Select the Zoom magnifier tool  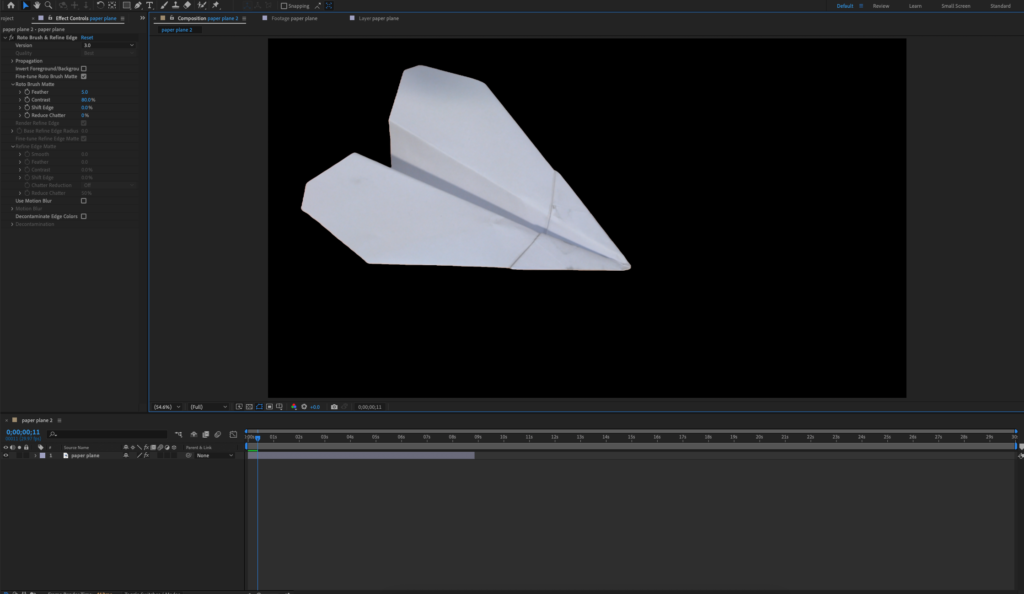point(48,5)
